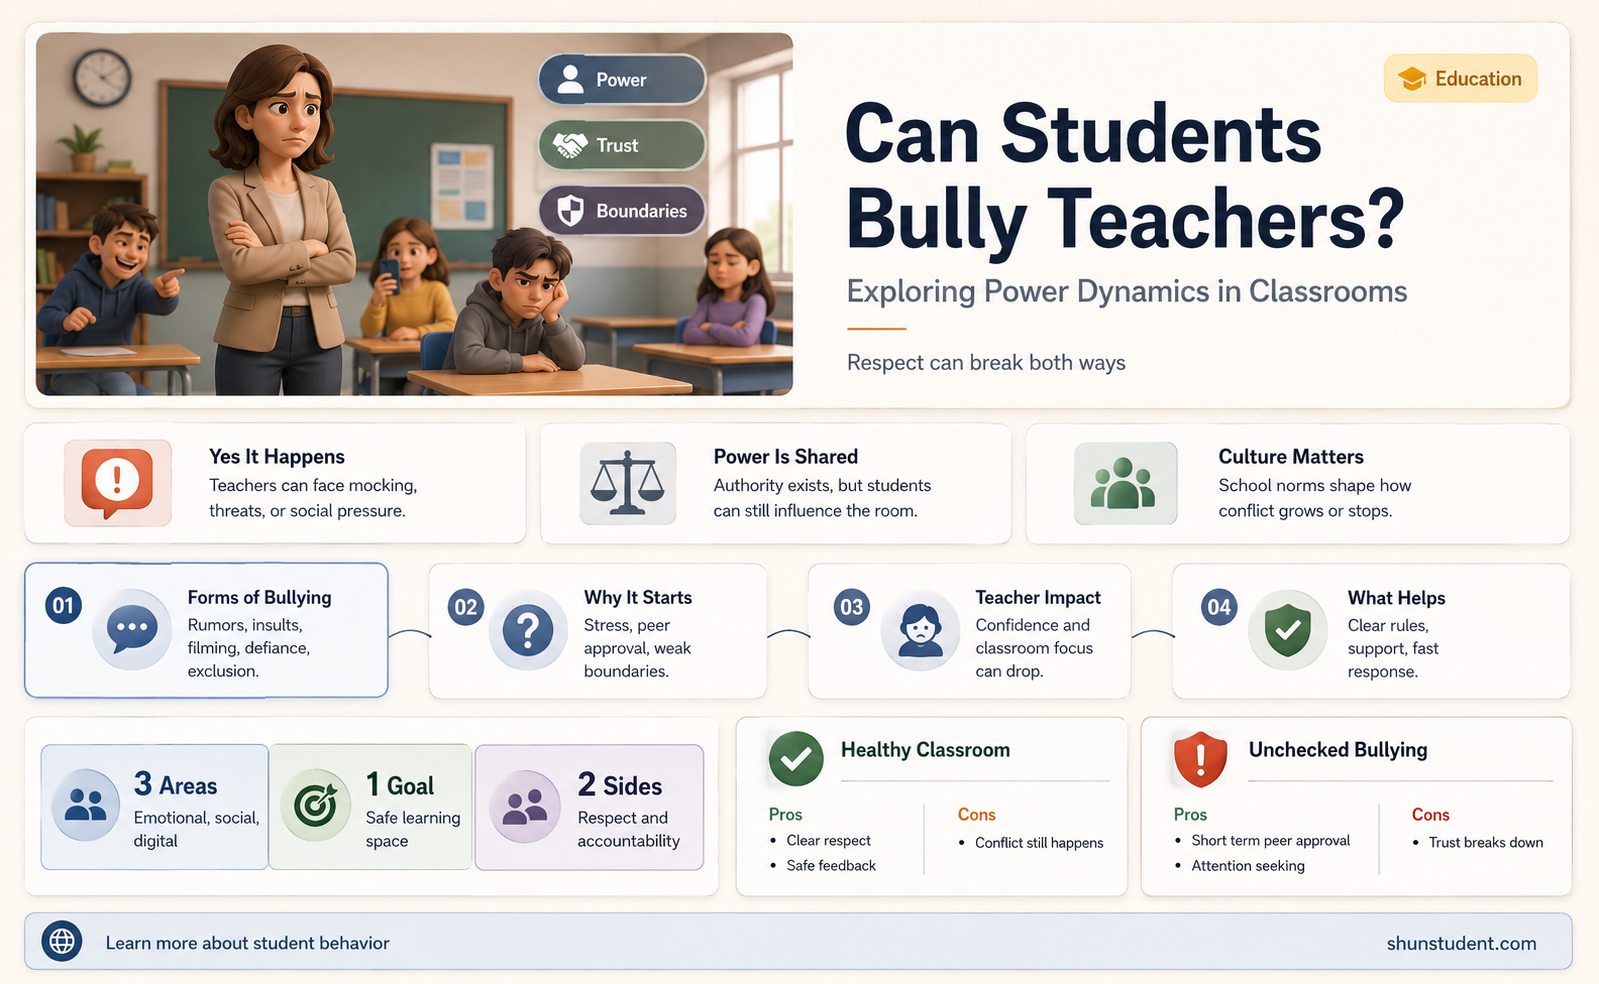Click the What Helps heading

(1396, 597)
